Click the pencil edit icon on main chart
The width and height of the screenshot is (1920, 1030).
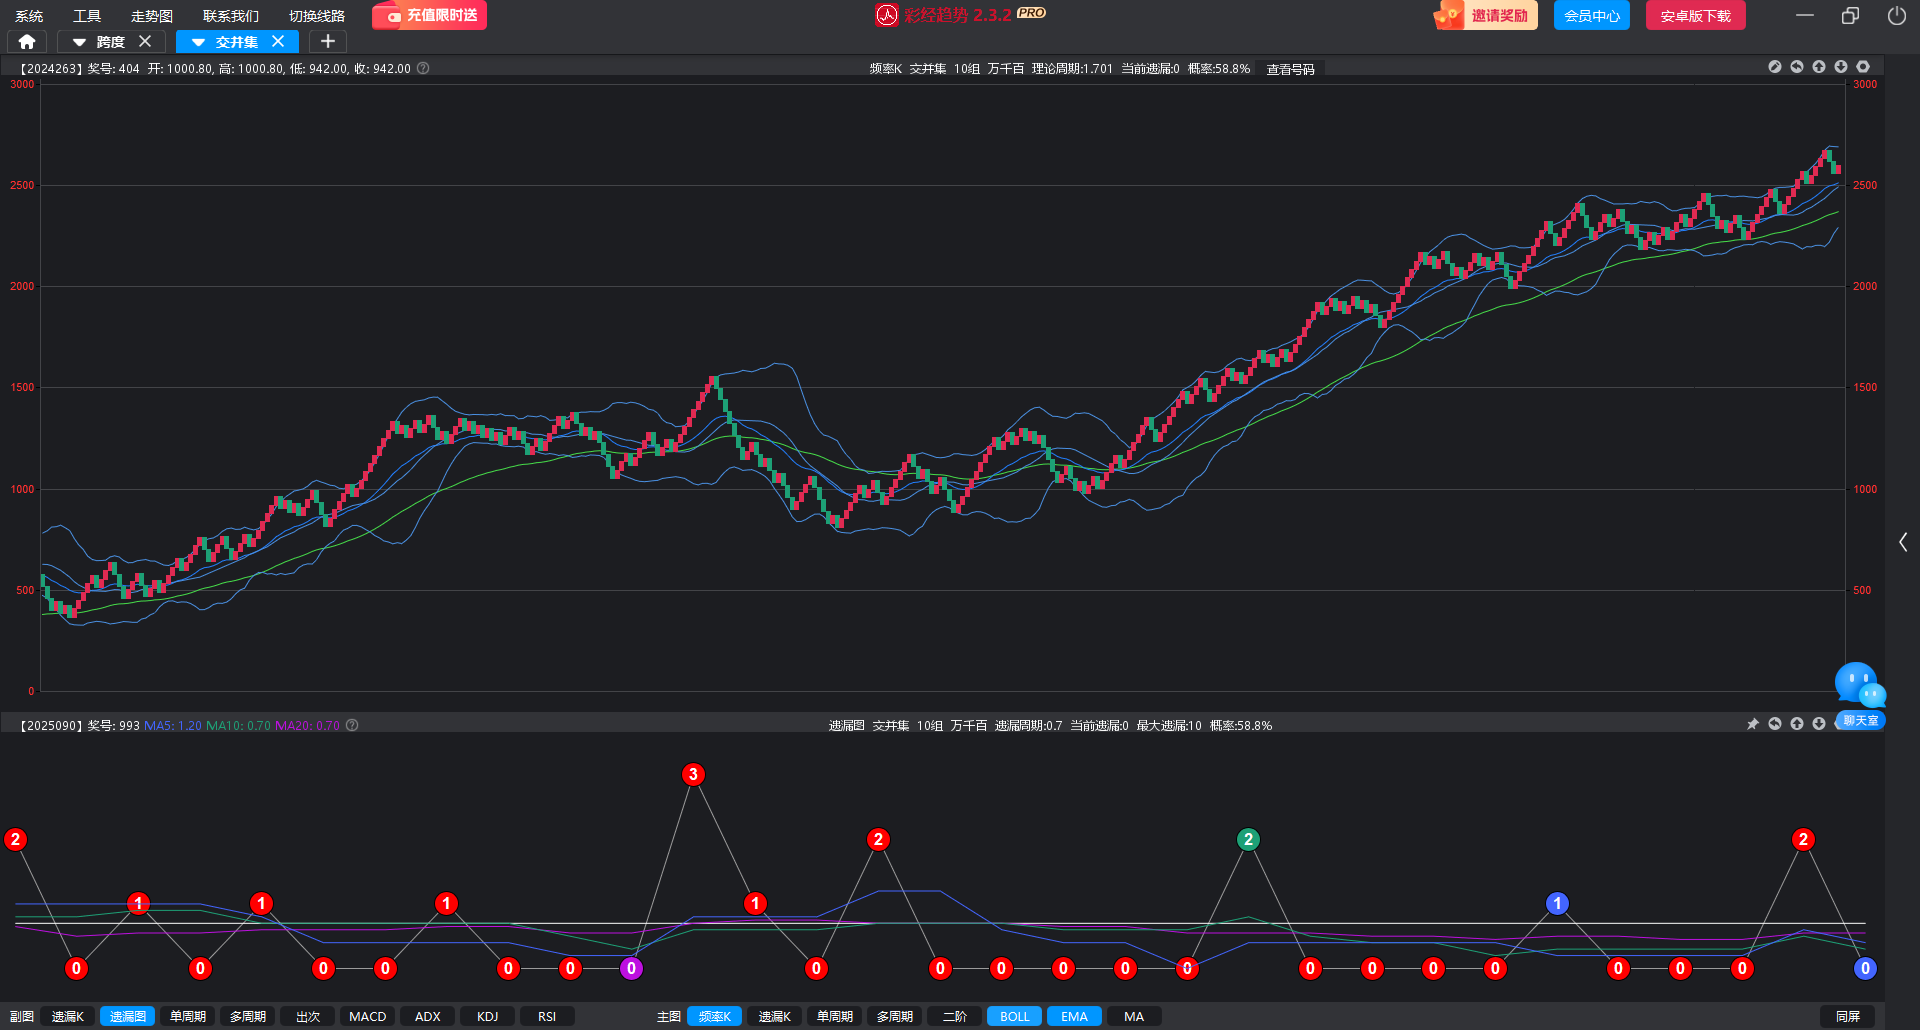click(x=1775, y=67)
